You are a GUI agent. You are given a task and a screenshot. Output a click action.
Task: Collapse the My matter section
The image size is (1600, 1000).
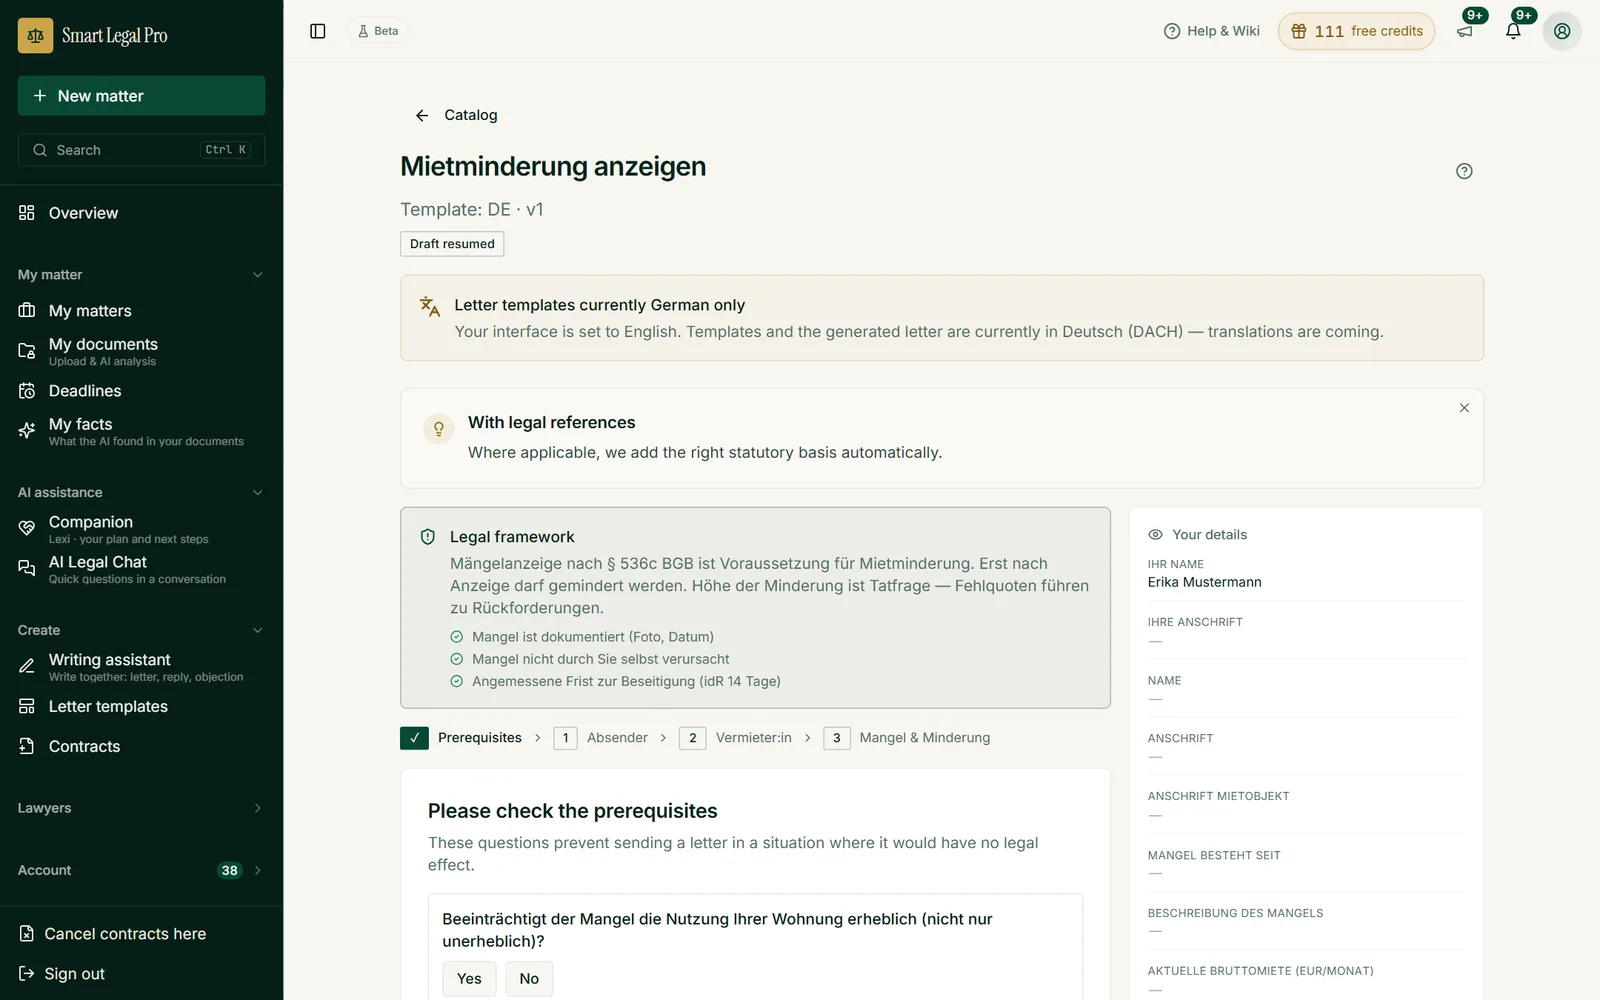pyautogui.click(x=141, y=275)
